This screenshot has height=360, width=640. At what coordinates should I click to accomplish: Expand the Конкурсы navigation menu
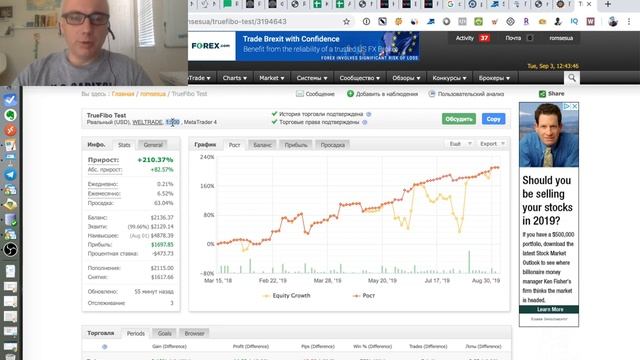(x=449, y=78)
